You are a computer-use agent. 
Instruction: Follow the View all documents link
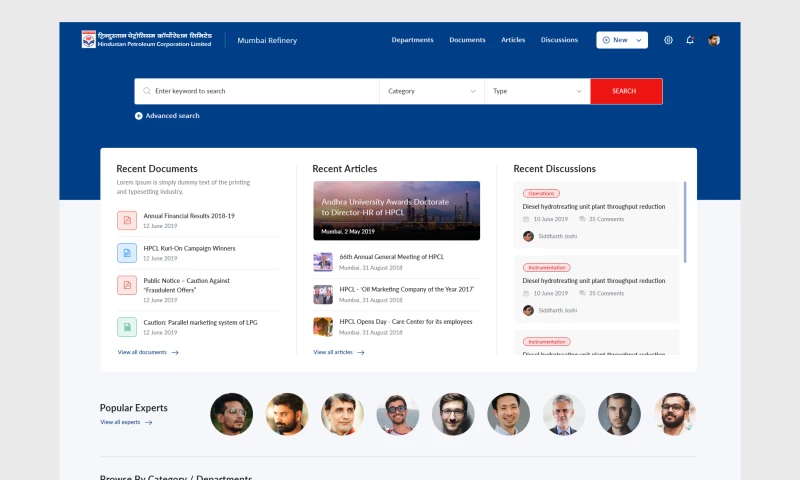click(148, 352)
